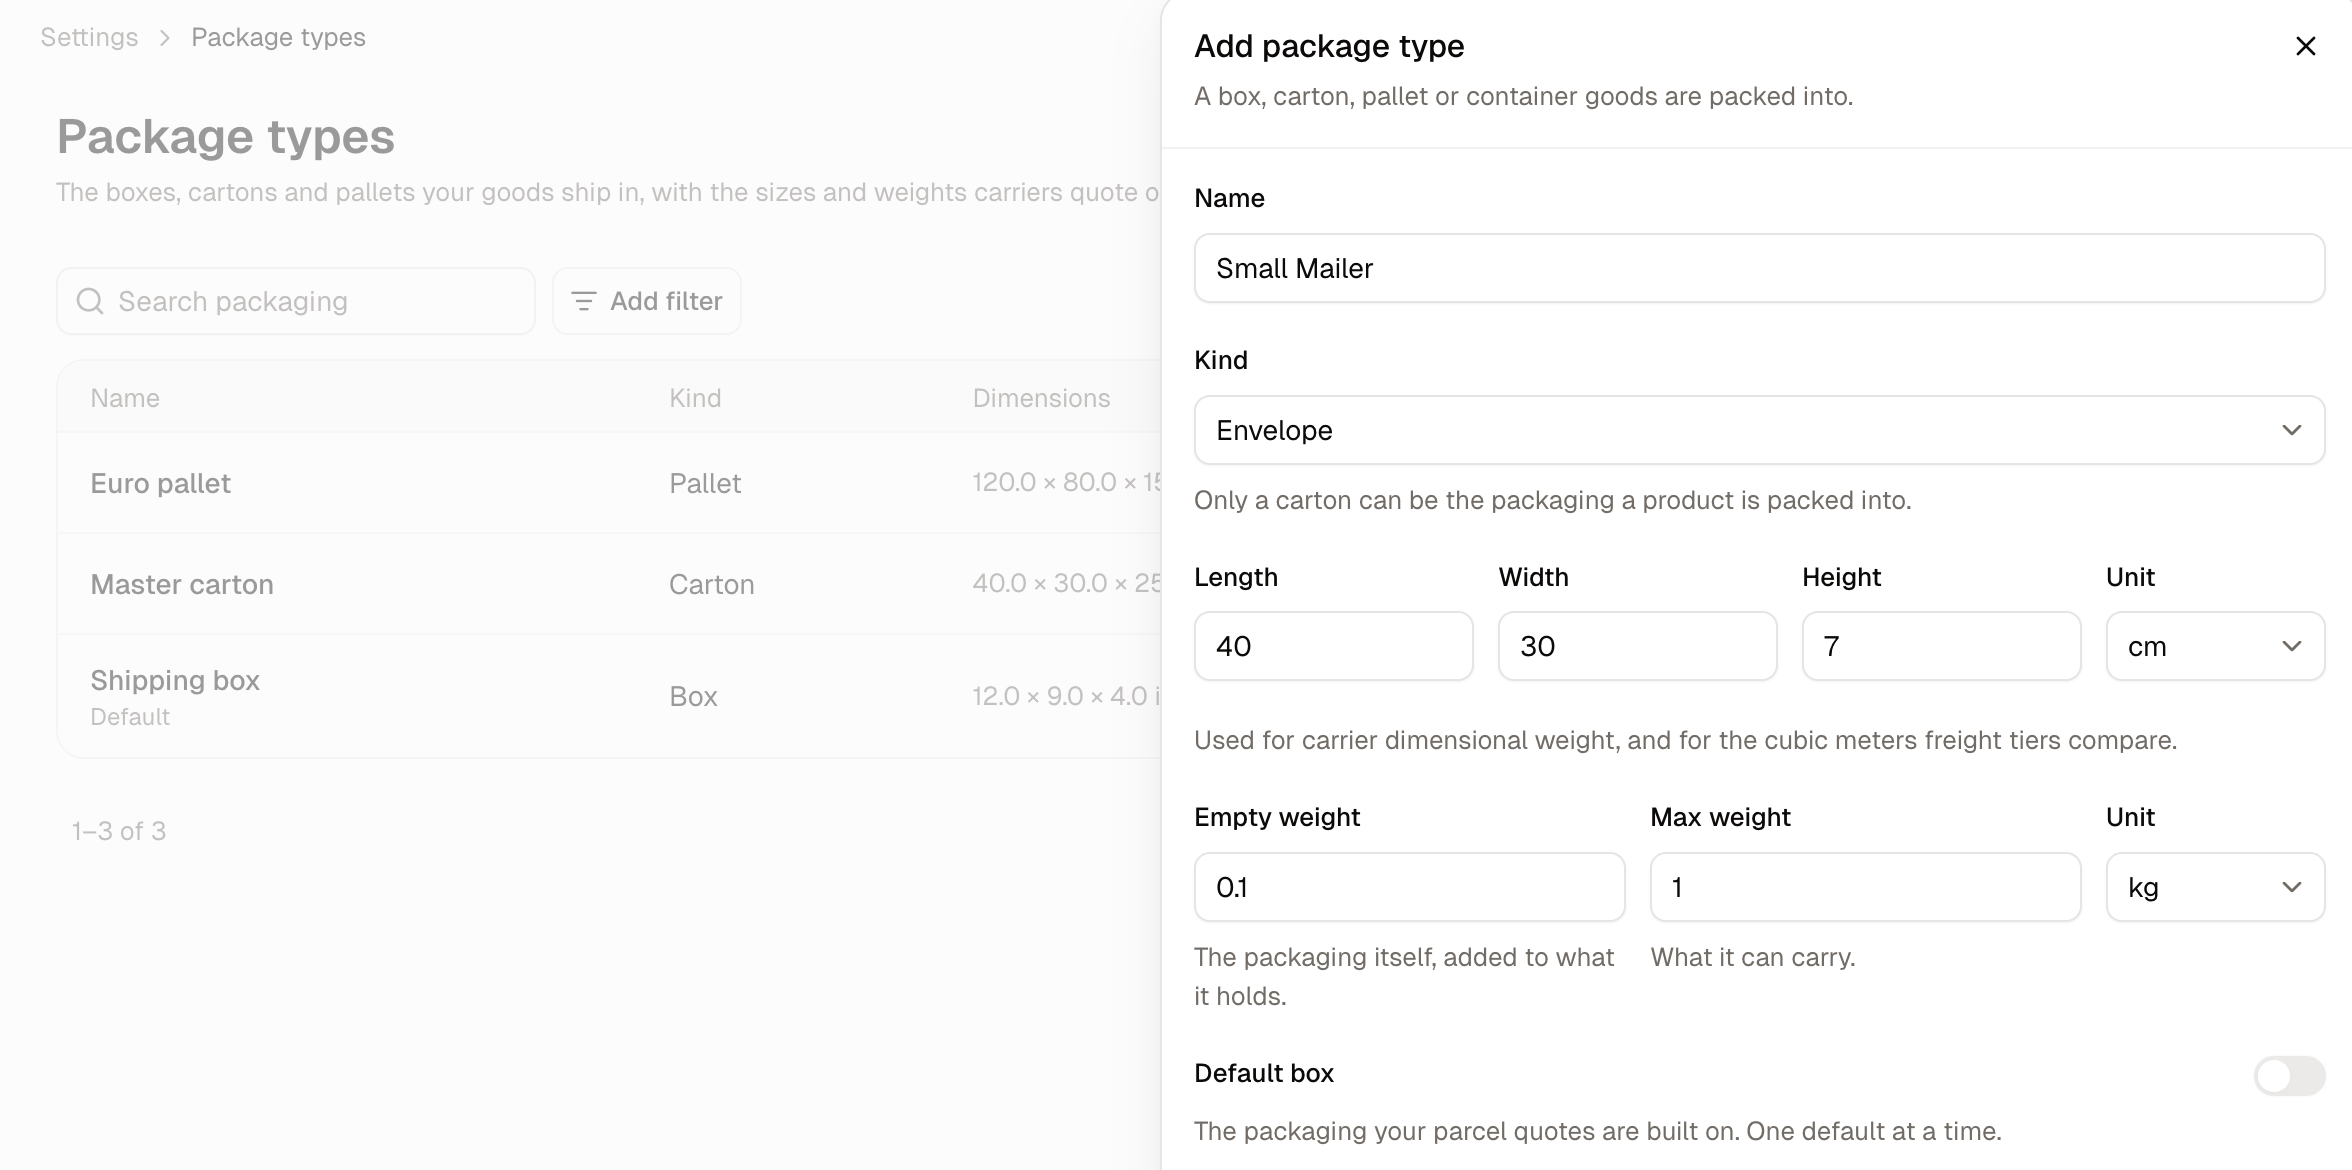
Task: Open the weight unit dropdown (kg)
Action: coord(2215,887)
